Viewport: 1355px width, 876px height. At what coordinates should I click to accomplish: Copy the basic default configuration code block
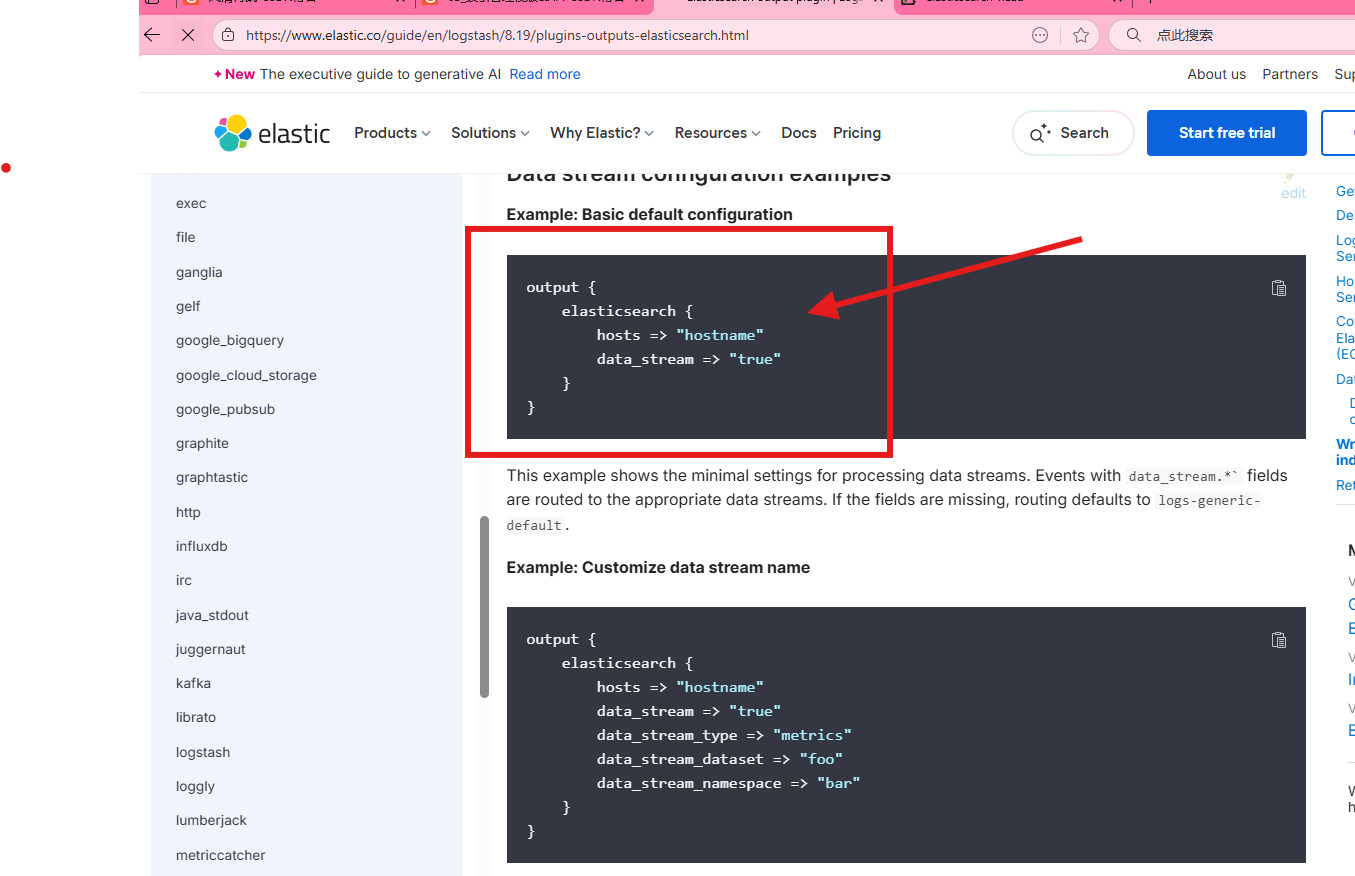pyautogui.click(x=1278, y=288)
